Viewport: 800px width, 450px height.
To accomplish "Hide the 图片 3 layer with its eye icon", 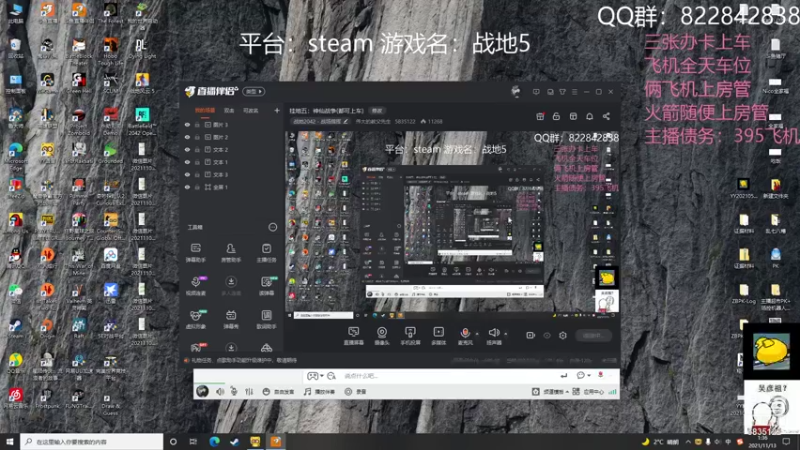I will tap(187, 124).
